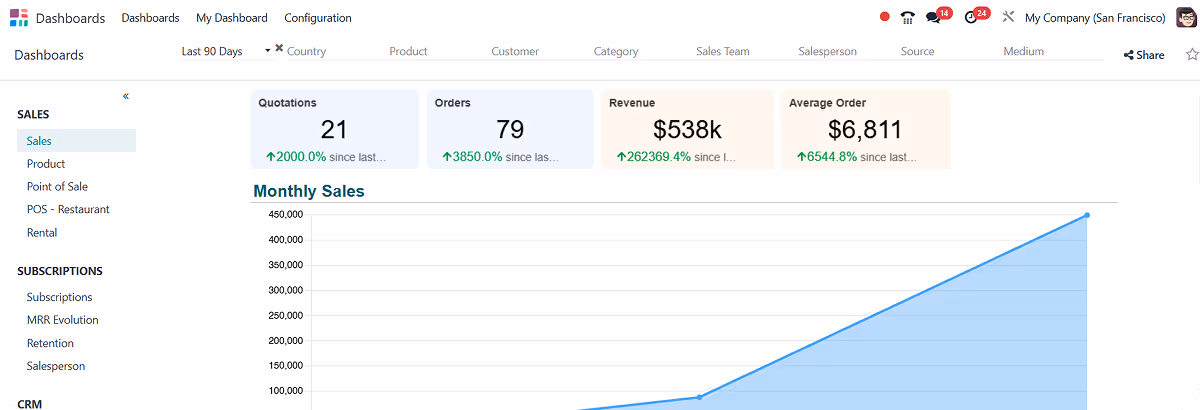Open the Source filter field
Viewport: 1200px width, 410px height.
click(945, 51)
